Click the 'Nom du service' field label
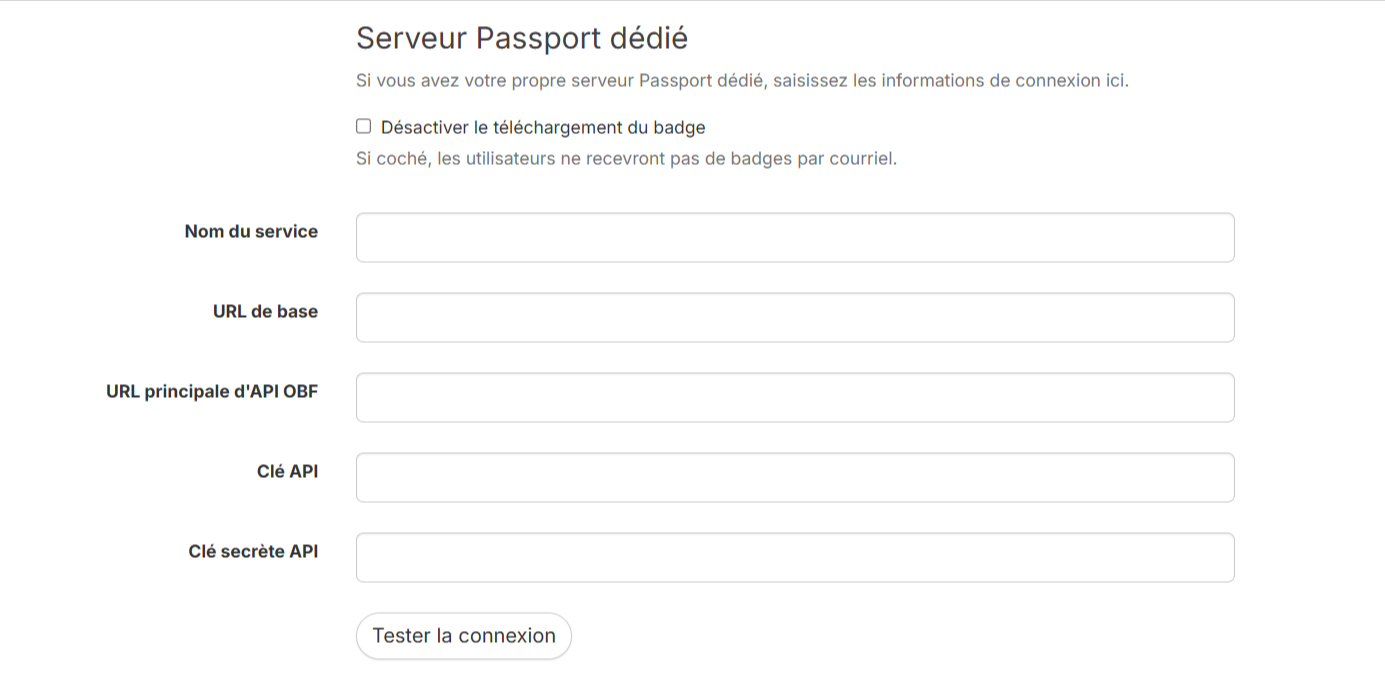 click(x=251, y=232)
